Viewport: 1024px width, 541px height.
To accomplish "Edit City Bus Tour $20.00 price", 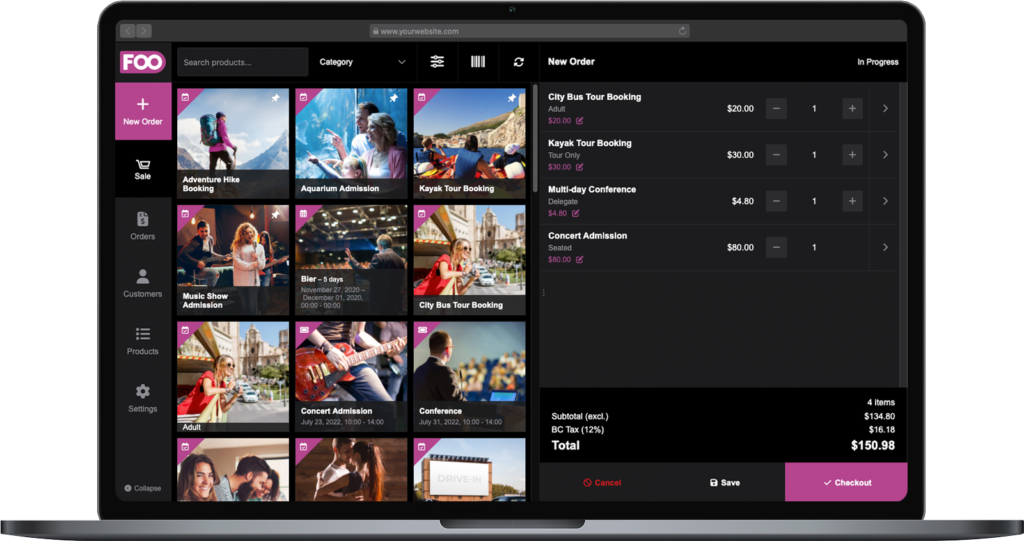I will pyautogui.click(x=579, y=121).
